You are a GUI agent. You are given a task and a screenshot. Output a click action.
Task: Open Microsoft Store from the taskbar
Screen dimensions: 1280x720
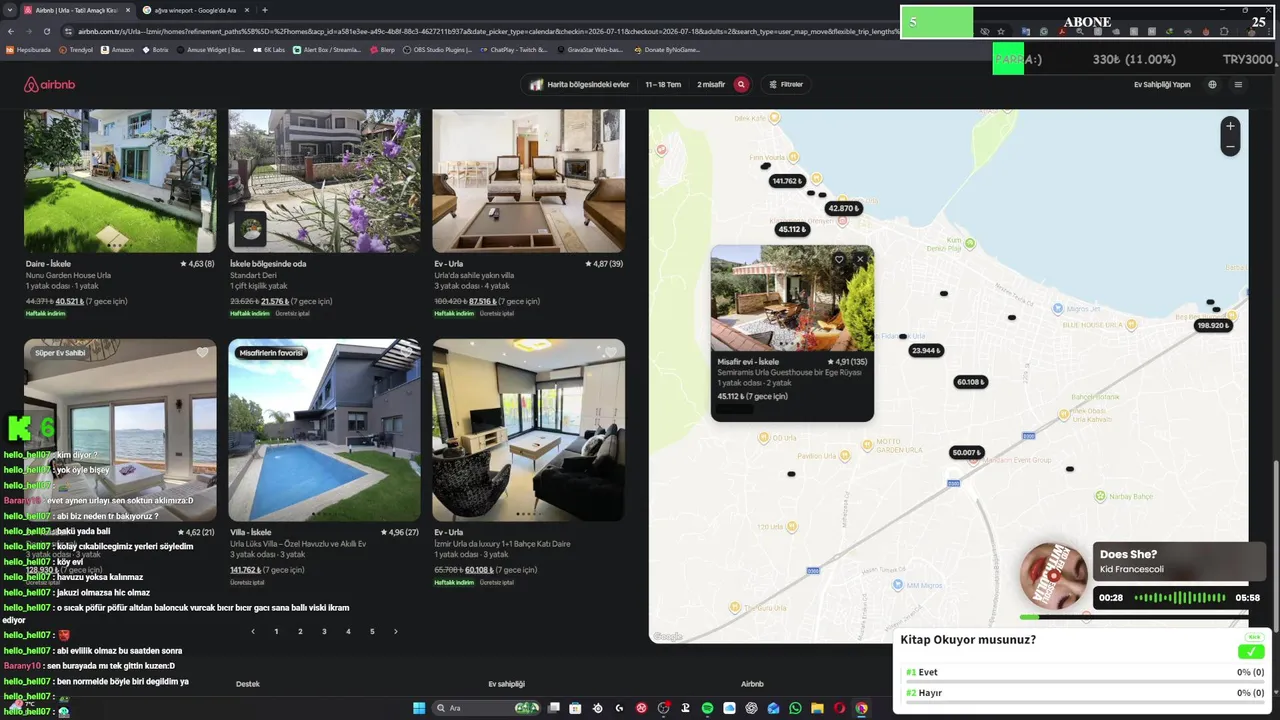(x=575, y=708)
